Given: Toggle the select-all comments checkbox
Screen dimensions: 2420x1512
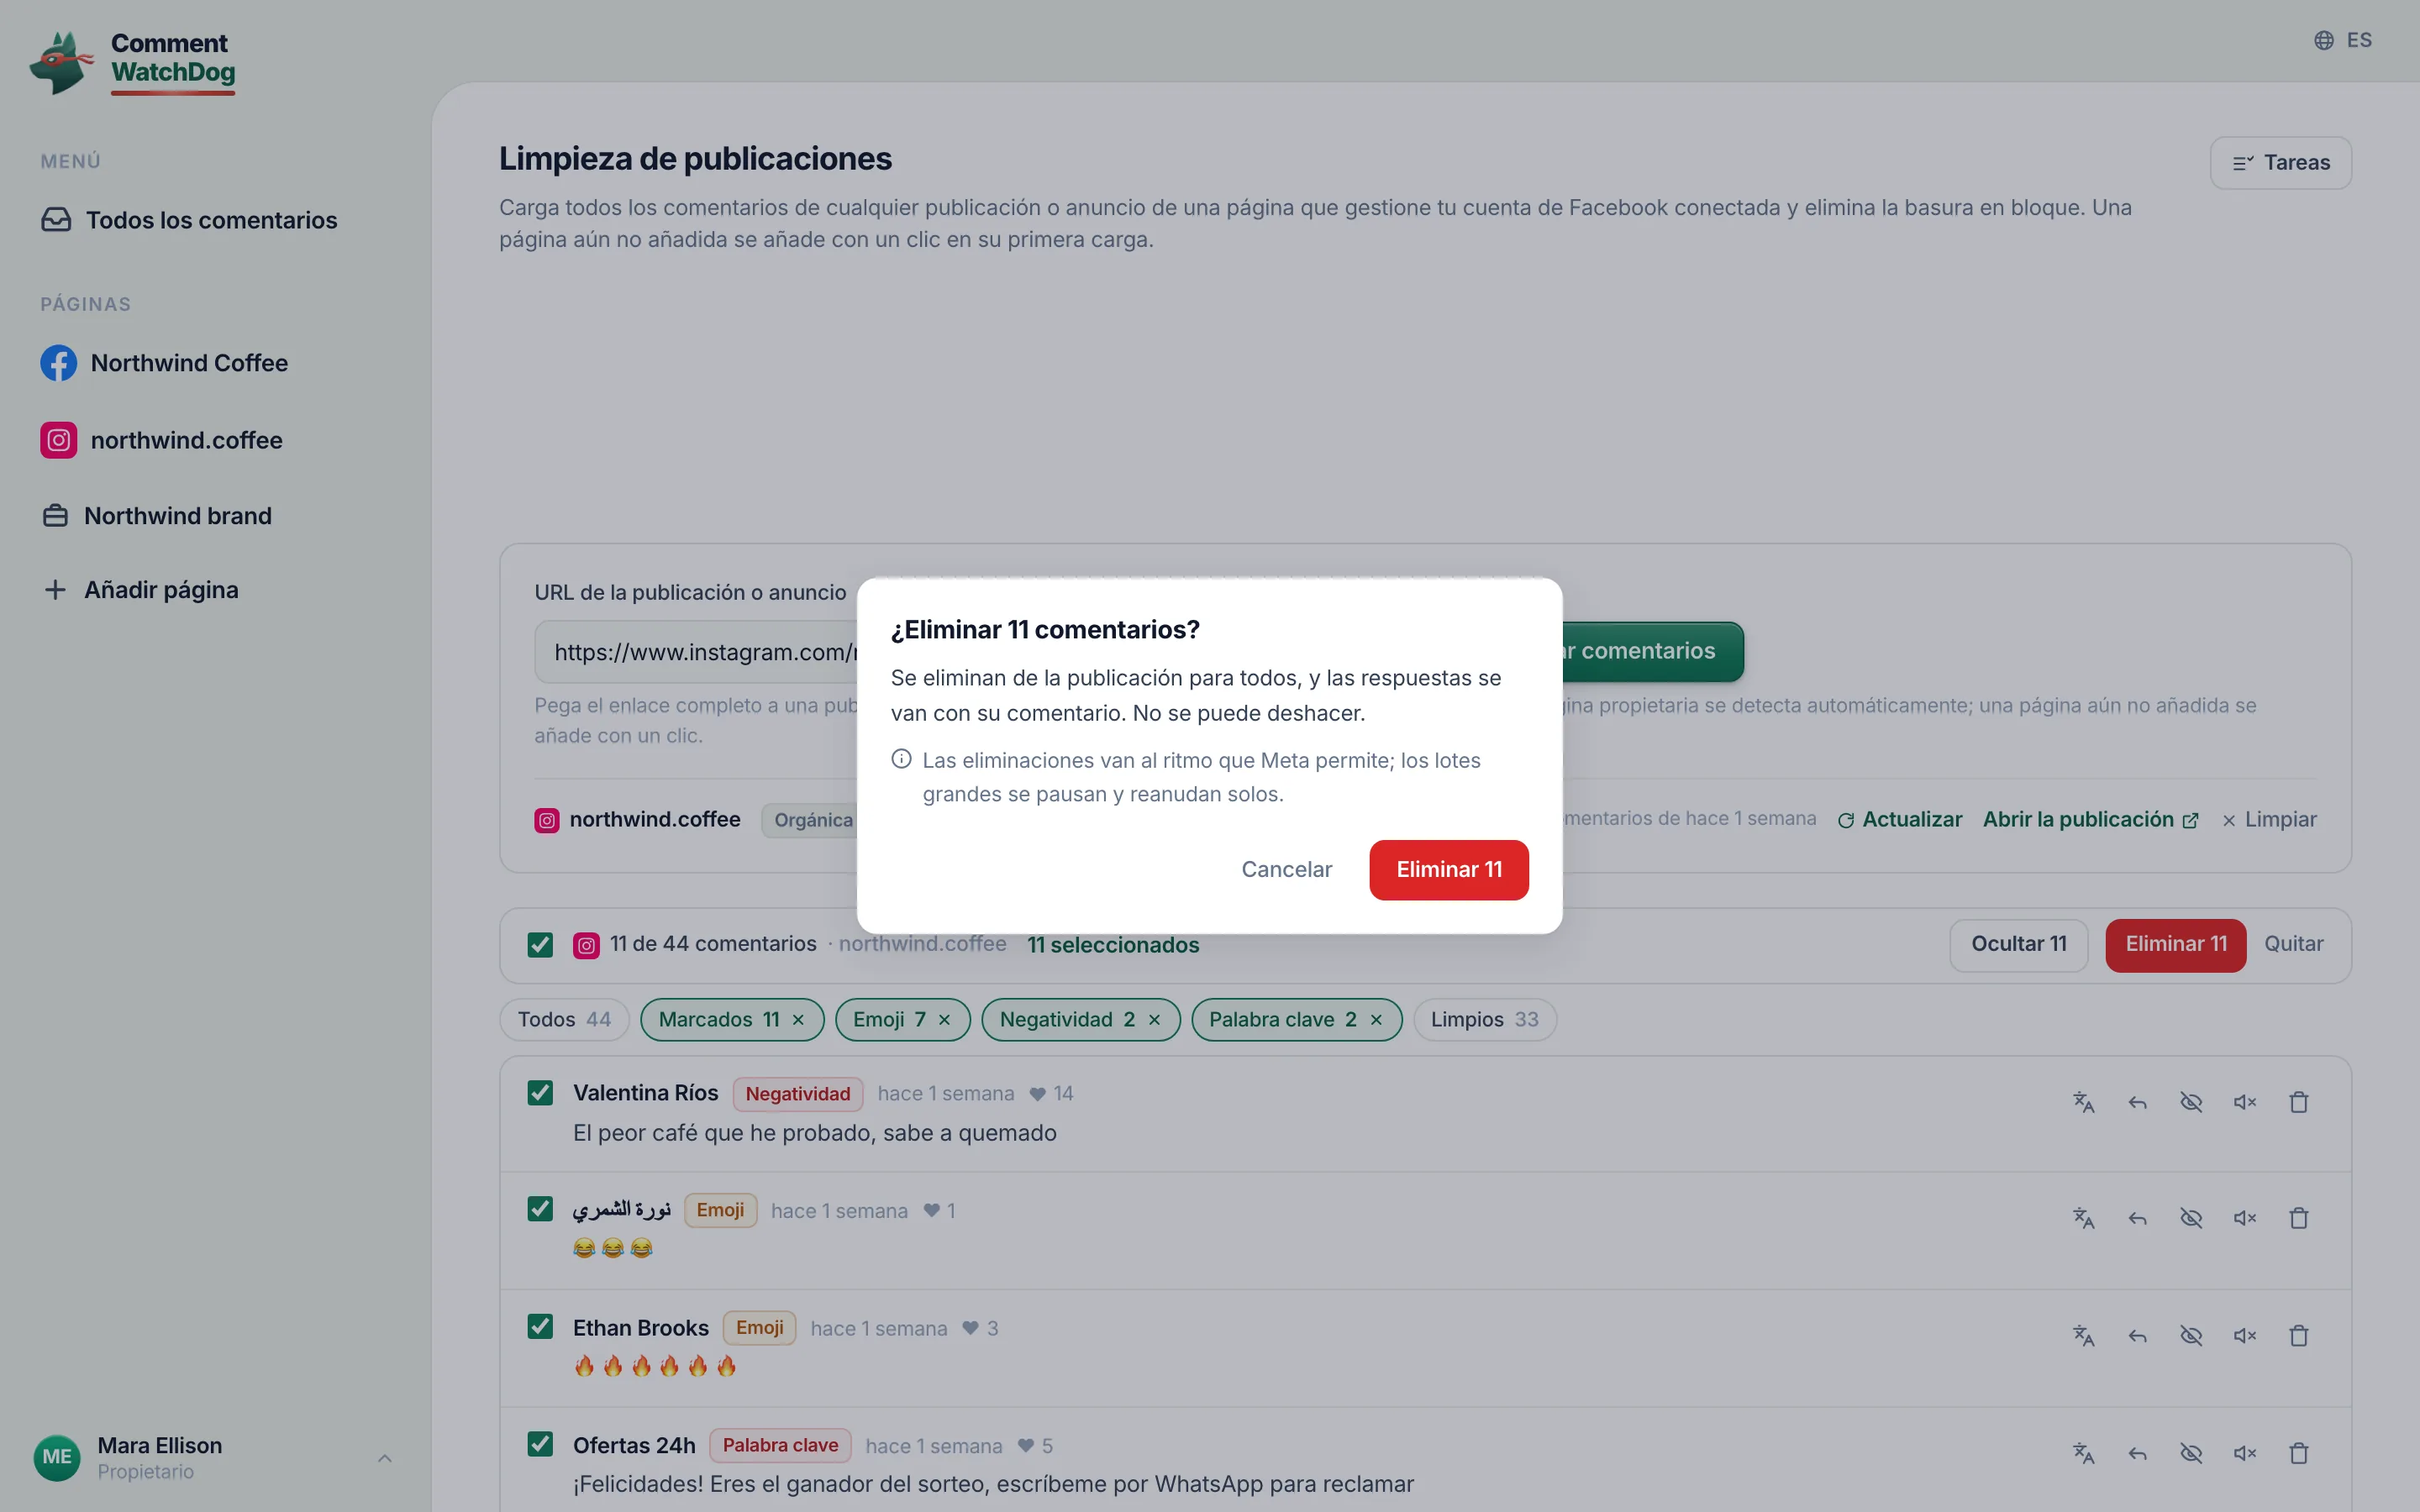Looking at the screenshot, I should (x=540, y=945).
